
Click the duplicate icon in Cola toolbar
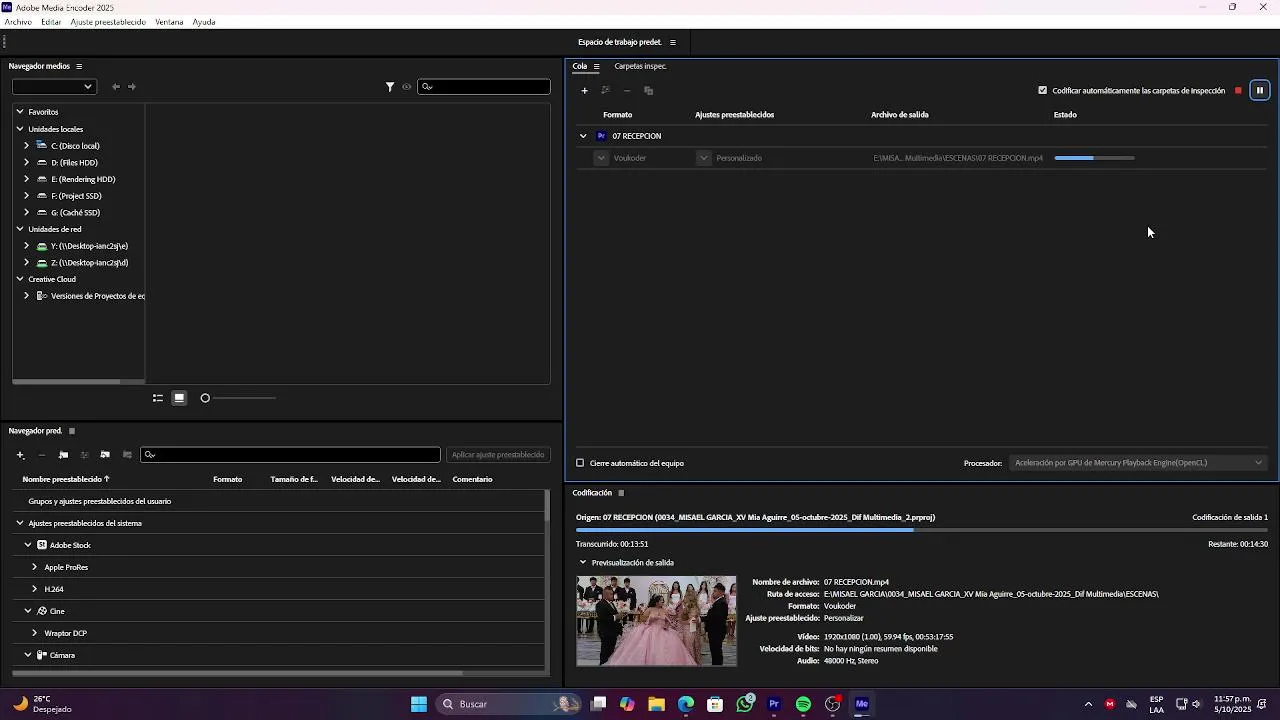(648, 91)
